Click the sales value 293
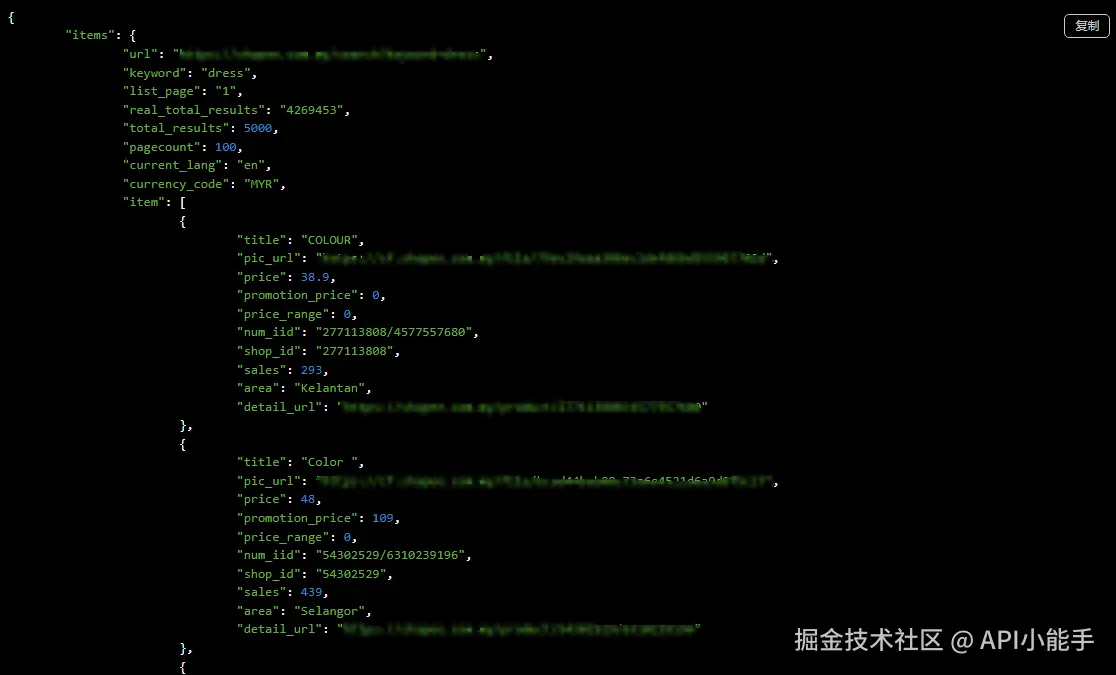The width and height of the screenshot is (1116, 675). (311, 370)
